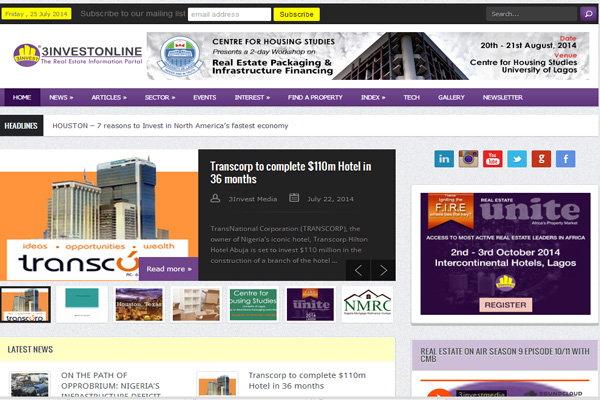Open the LinkedIn social icon
600x400 pixels.
(444, 159)
